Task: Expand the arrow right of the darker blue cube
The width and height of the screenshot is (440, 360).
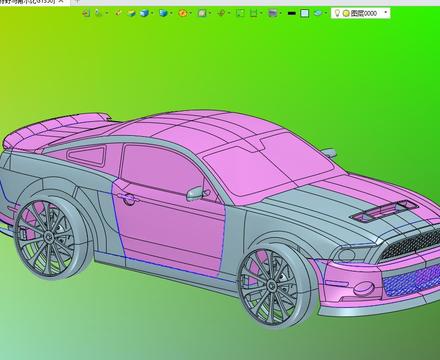Action: tap(171, 13)
